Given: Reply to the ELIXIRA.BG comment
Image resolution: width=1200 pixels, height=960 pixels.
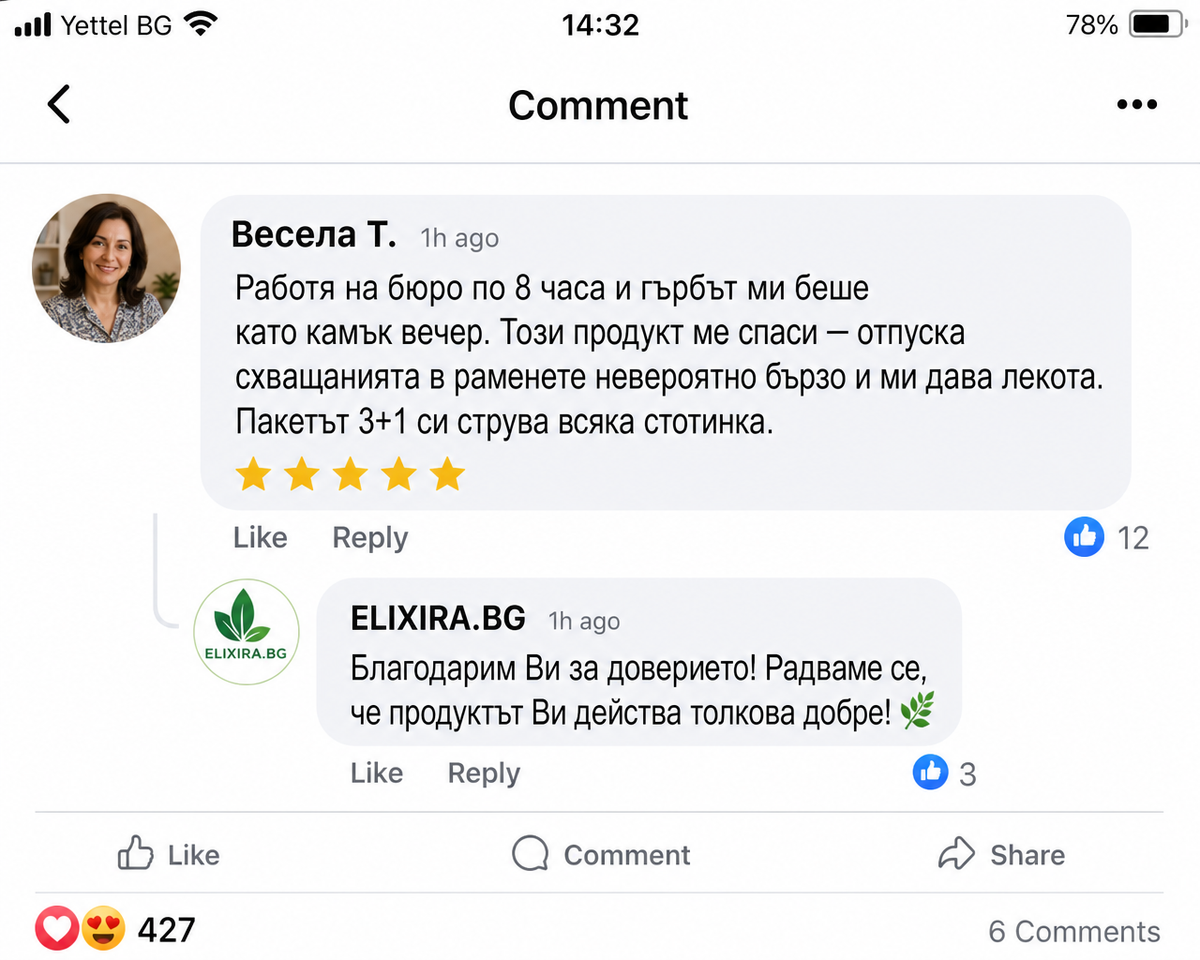Looking at the screenshot, I should click(484, 773).
